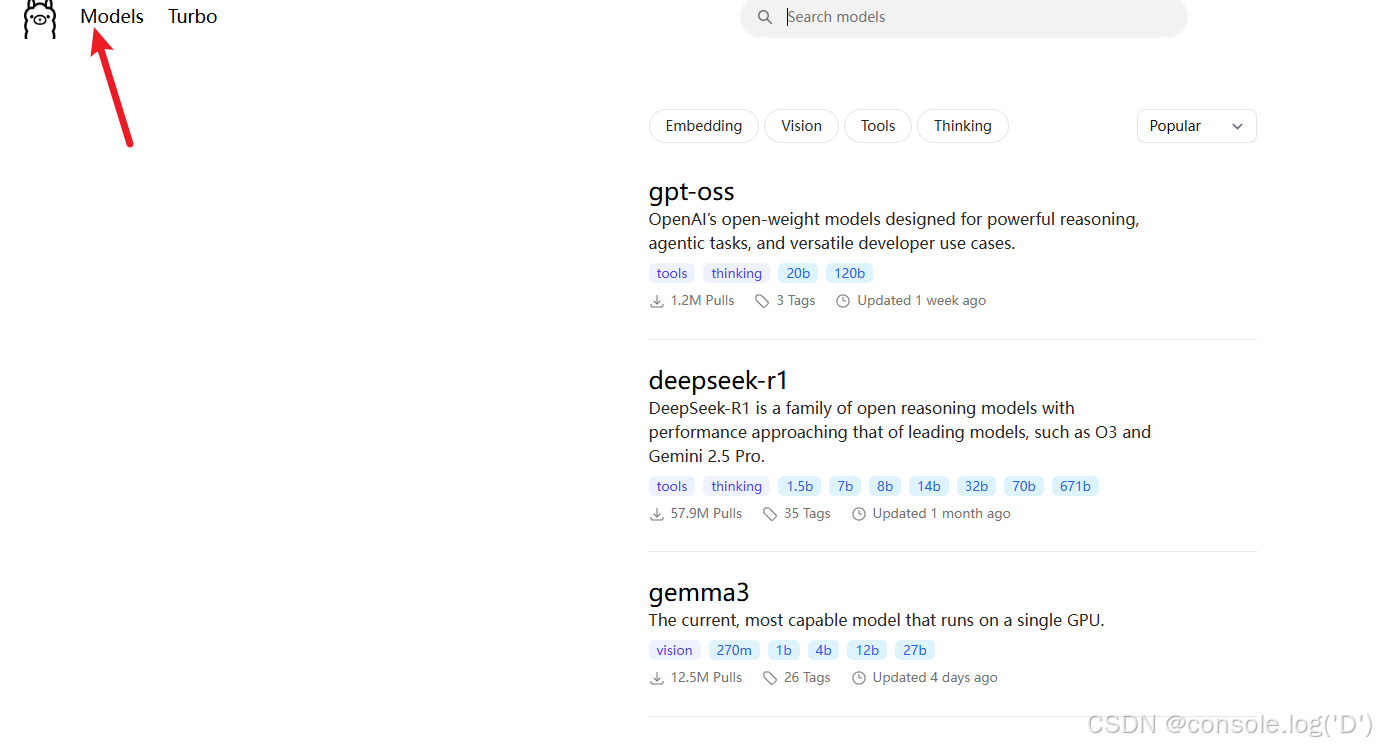Click the '3 Tags' text
1376x747 pixels.
796,301
